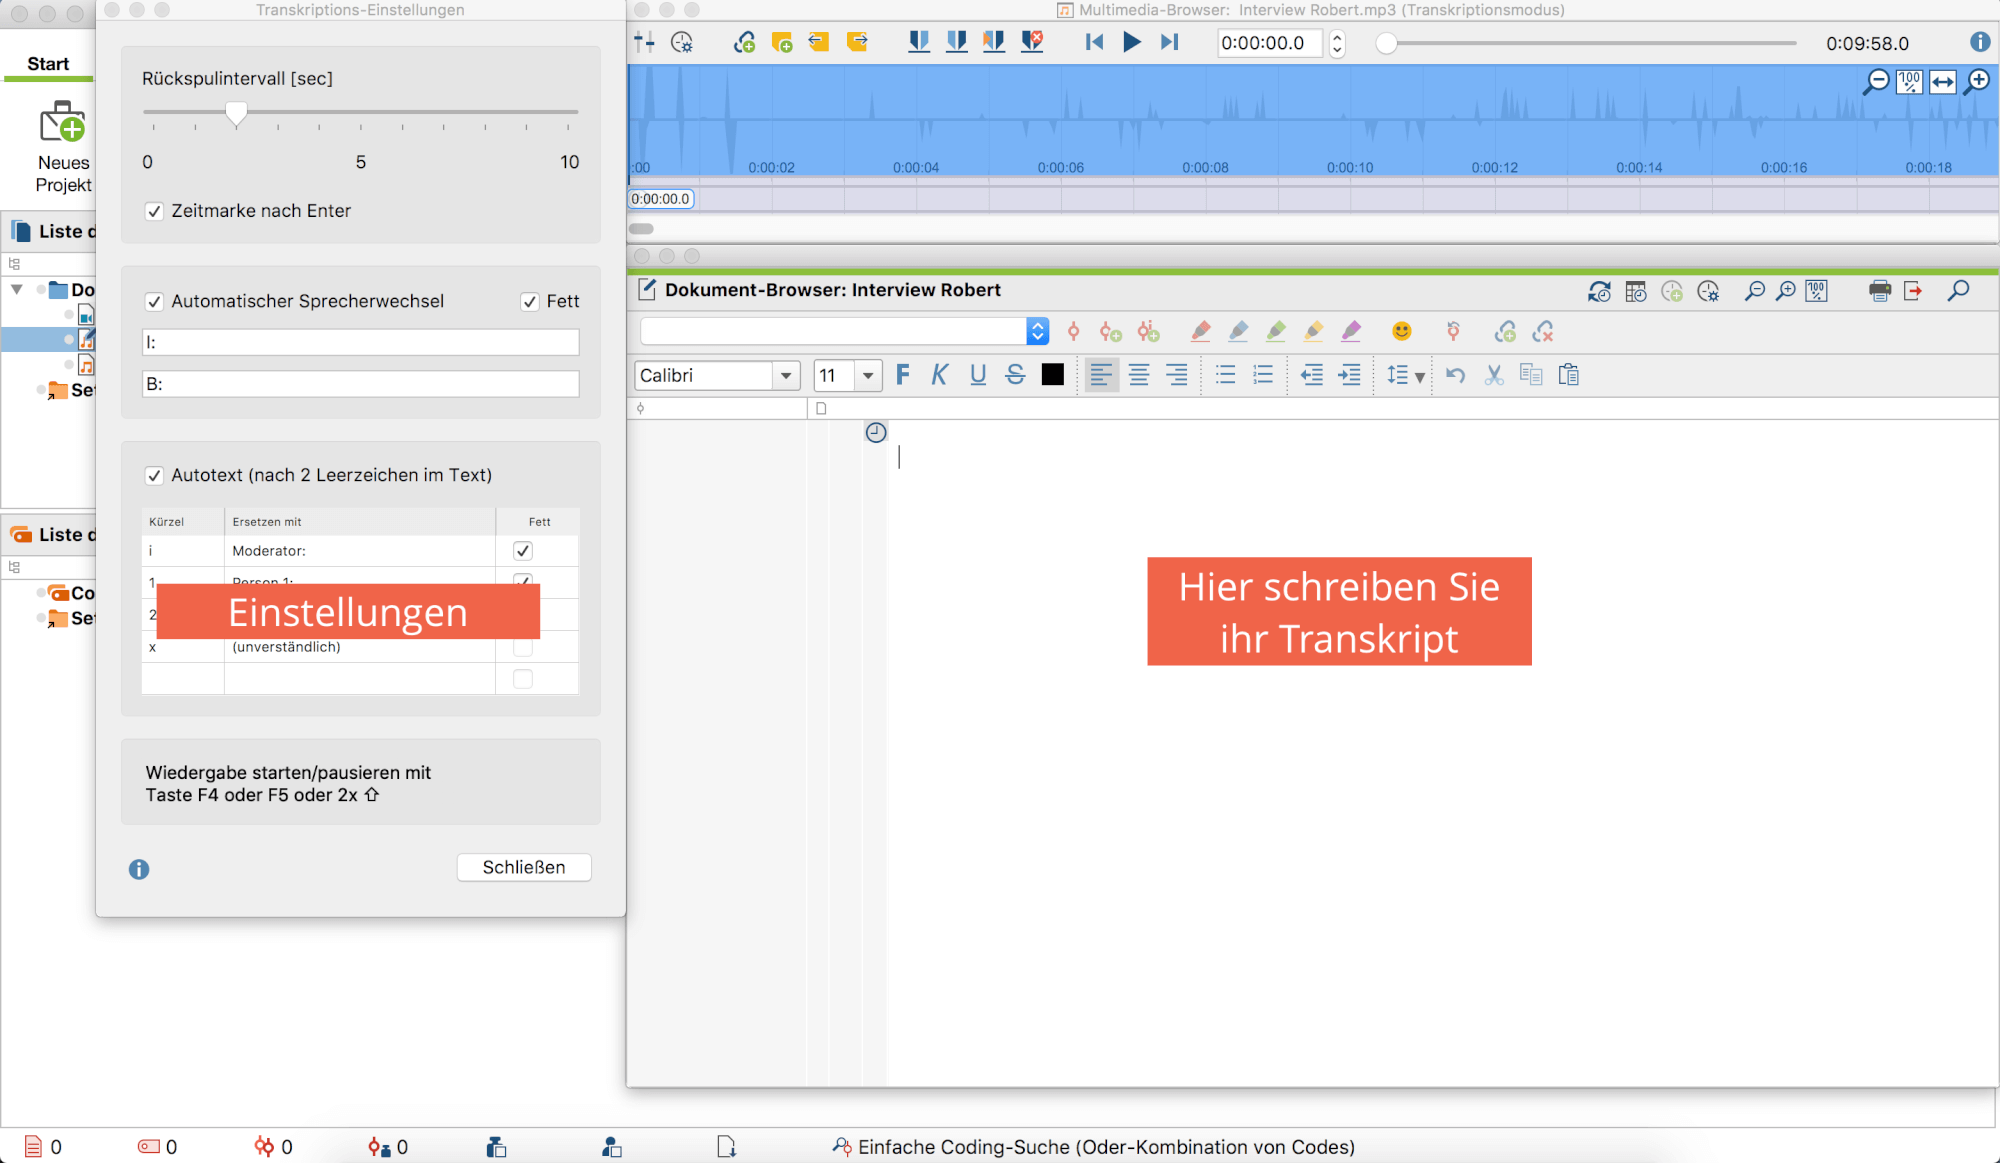This screenshot has height=1163, width=2000.
Task: Click the Rückspulintervall slider handle
Action: (x=236, y=114)
